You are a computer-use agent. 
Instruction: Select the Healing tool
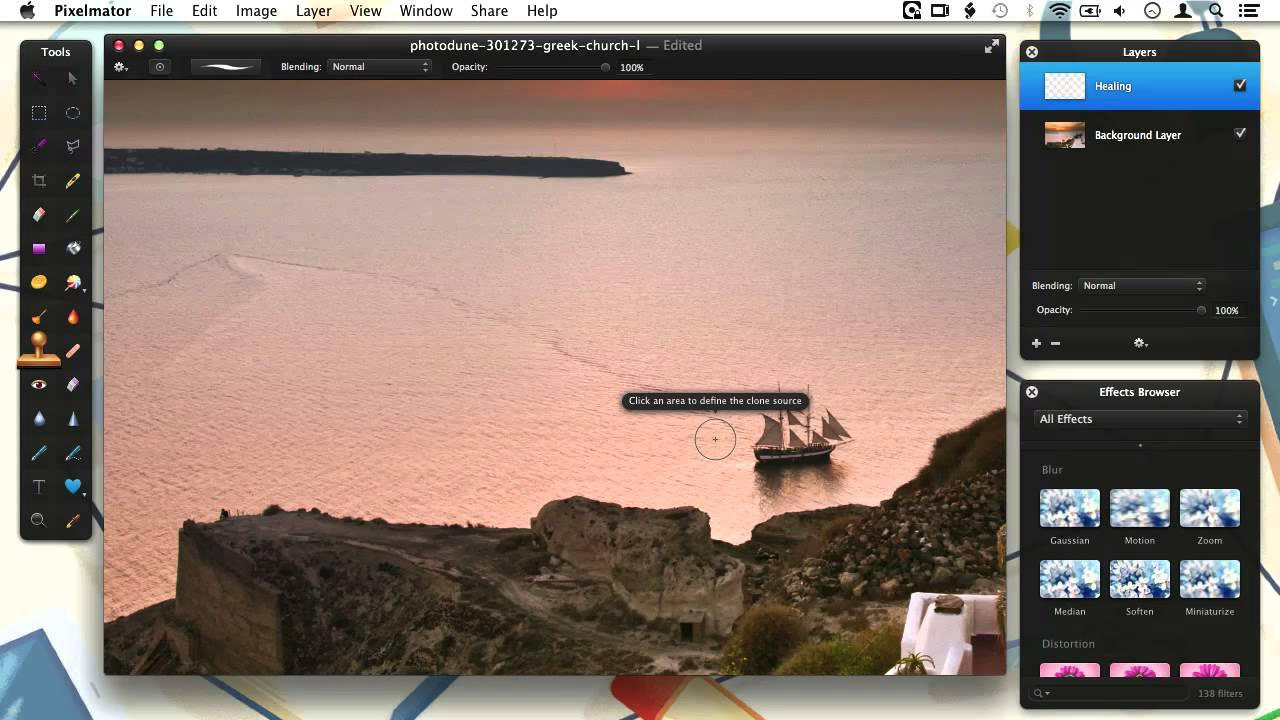(73, 350)
